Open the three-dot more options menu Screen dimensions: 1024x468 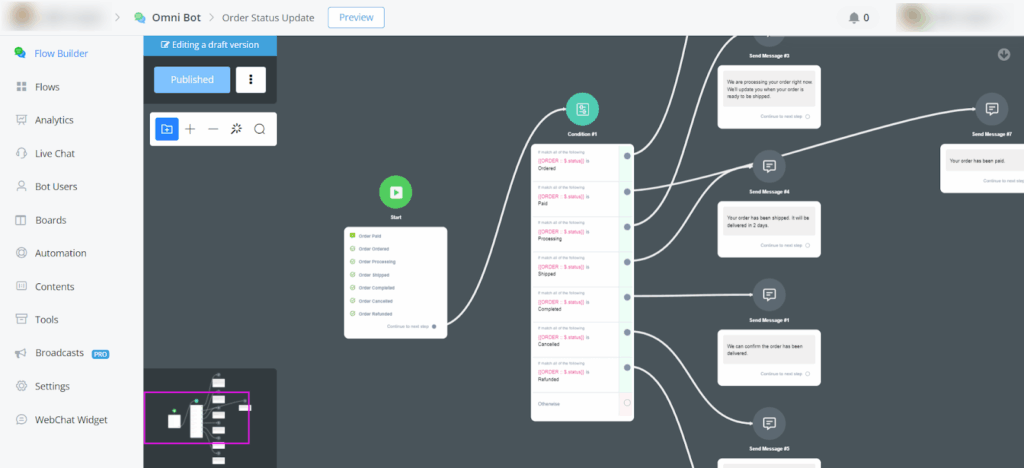[250, 80]
